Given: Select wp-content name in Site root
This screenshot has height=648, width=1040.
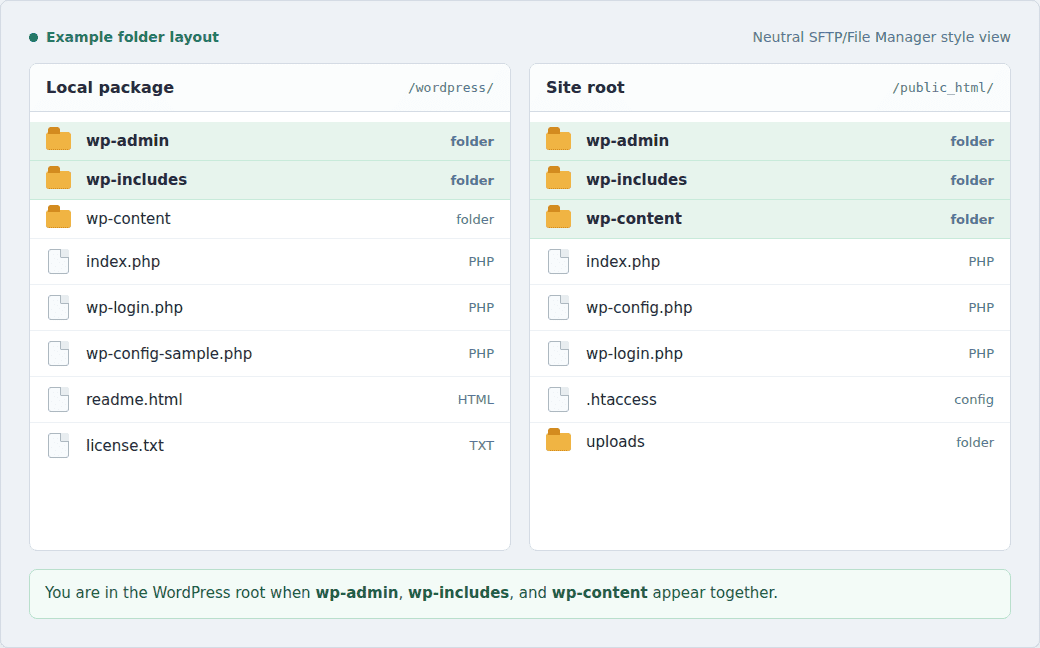Looking at the screenshot, I should tap(634, 219).
